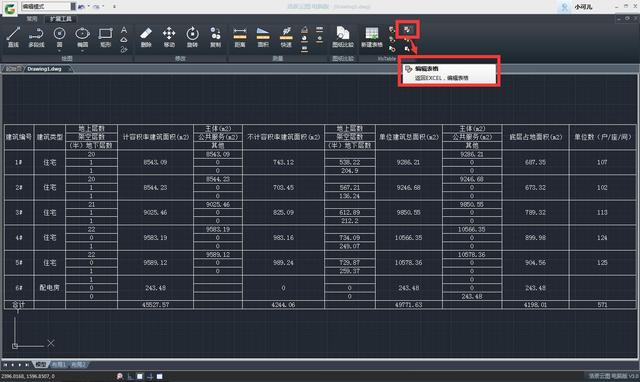
Task: Click the highlighted 编辑表格 edit table icon
Action: click(408, 29)
